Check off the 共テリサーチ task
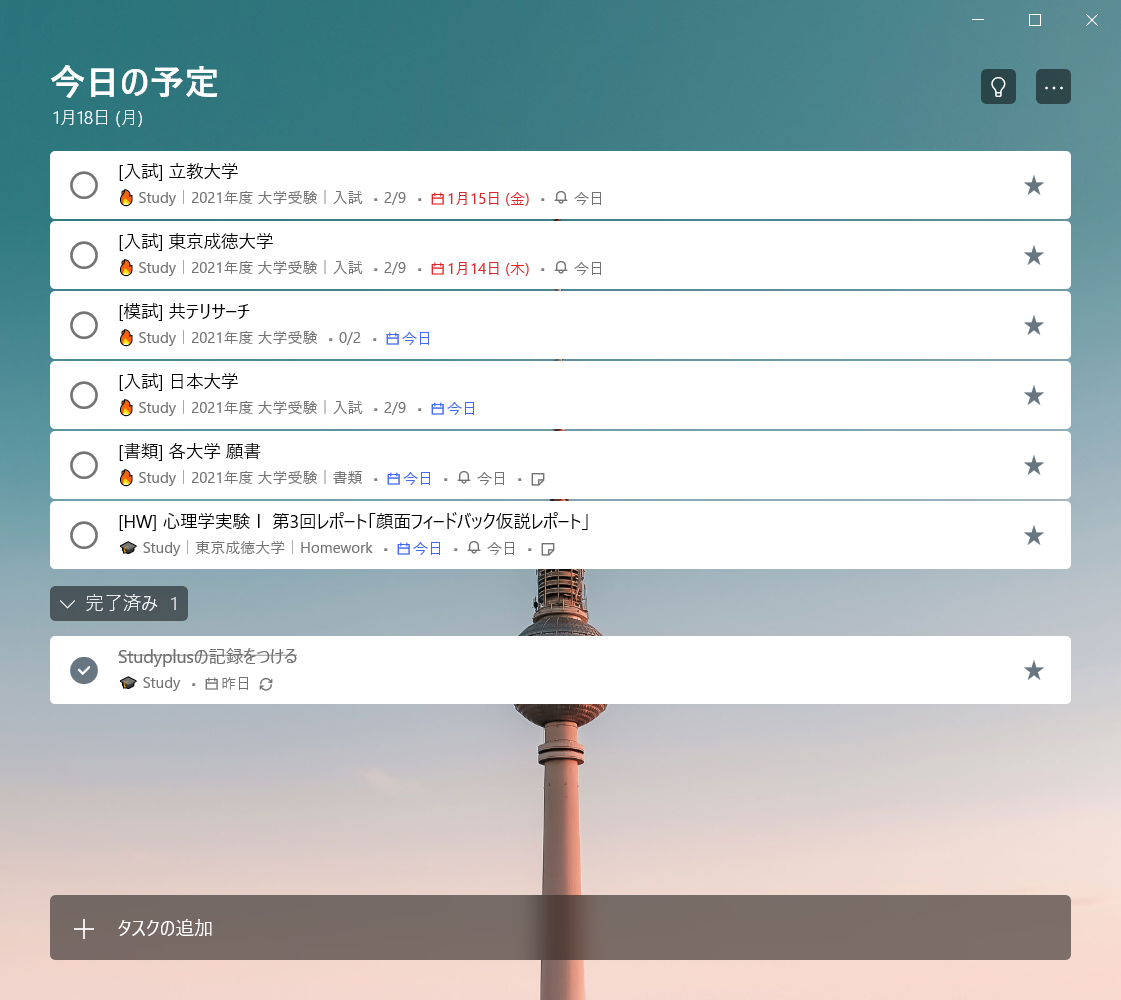 (84, 325)
